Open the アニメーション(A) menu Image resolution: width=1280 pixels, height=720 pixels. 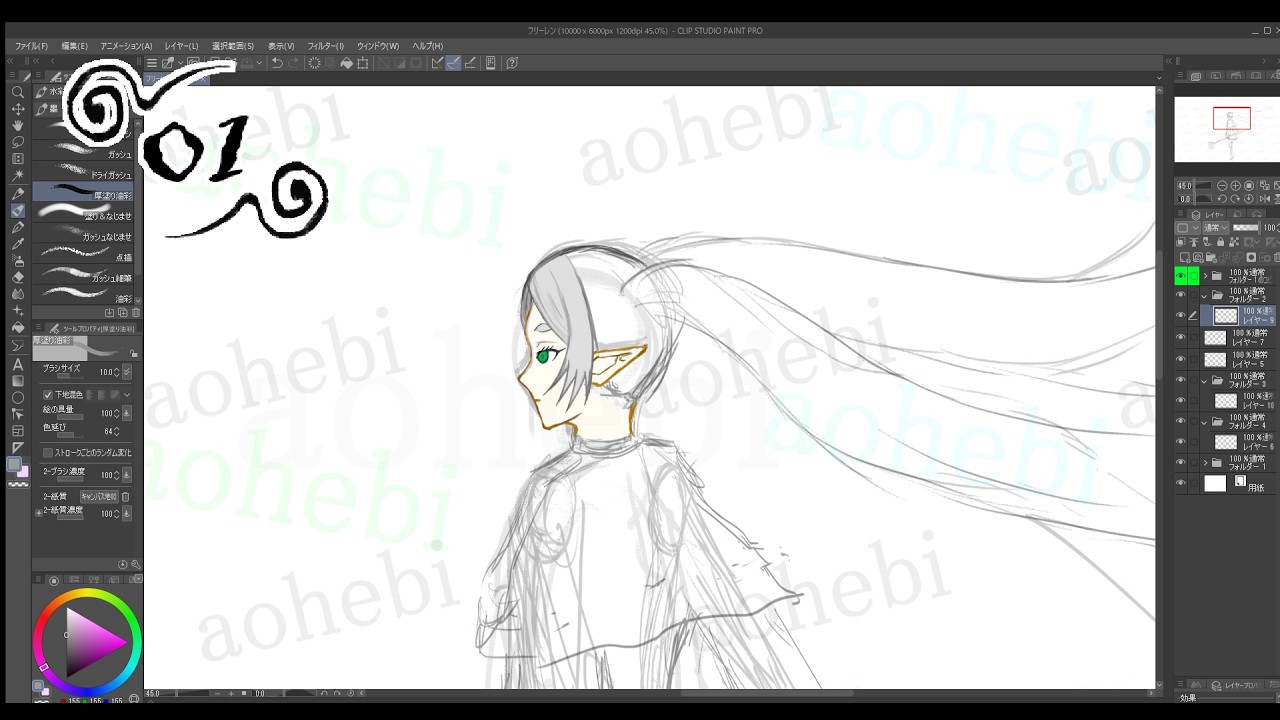tap(126, 46)
